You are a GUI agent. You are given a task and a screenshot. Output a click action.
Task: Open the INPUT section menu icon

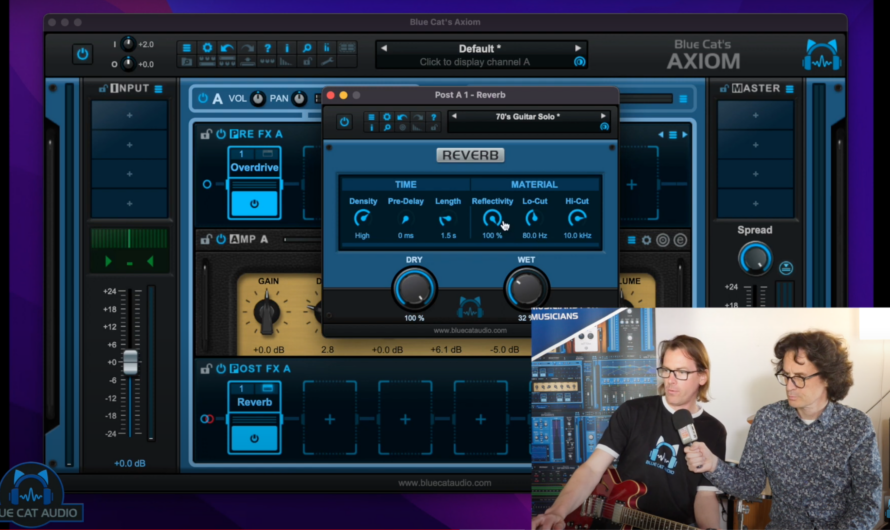[158, 89]
